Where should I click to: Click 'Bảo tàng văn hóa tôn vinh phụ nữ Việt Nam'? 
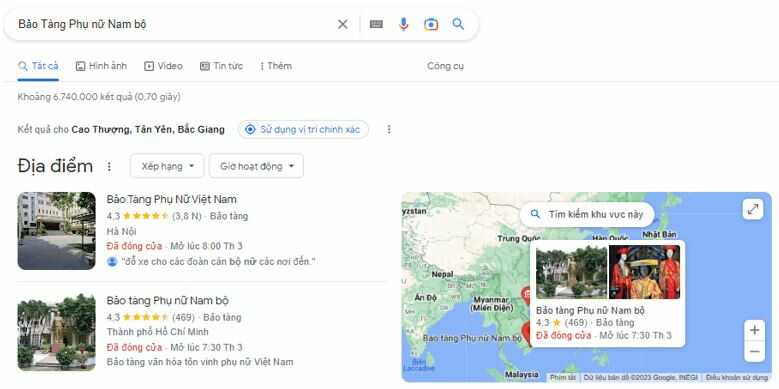[x=200, y=362]
